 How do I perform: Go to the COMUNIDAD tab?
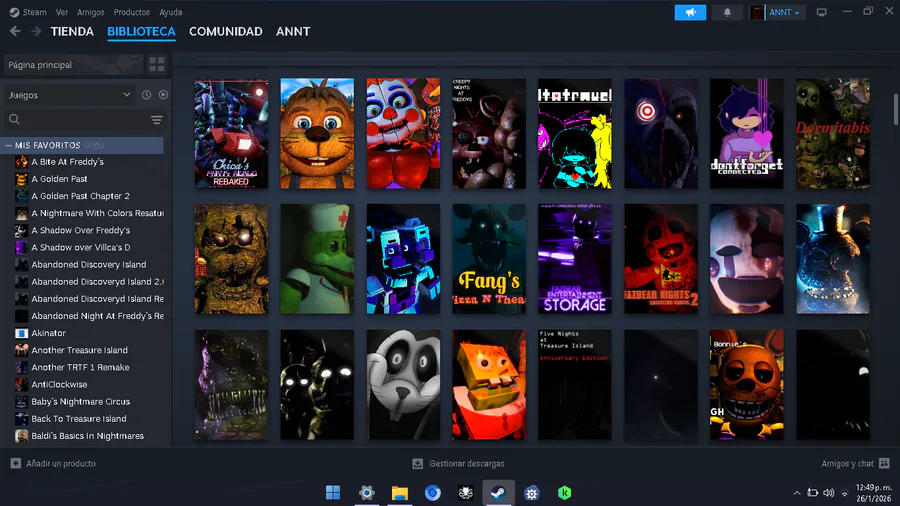pos(226,32)
